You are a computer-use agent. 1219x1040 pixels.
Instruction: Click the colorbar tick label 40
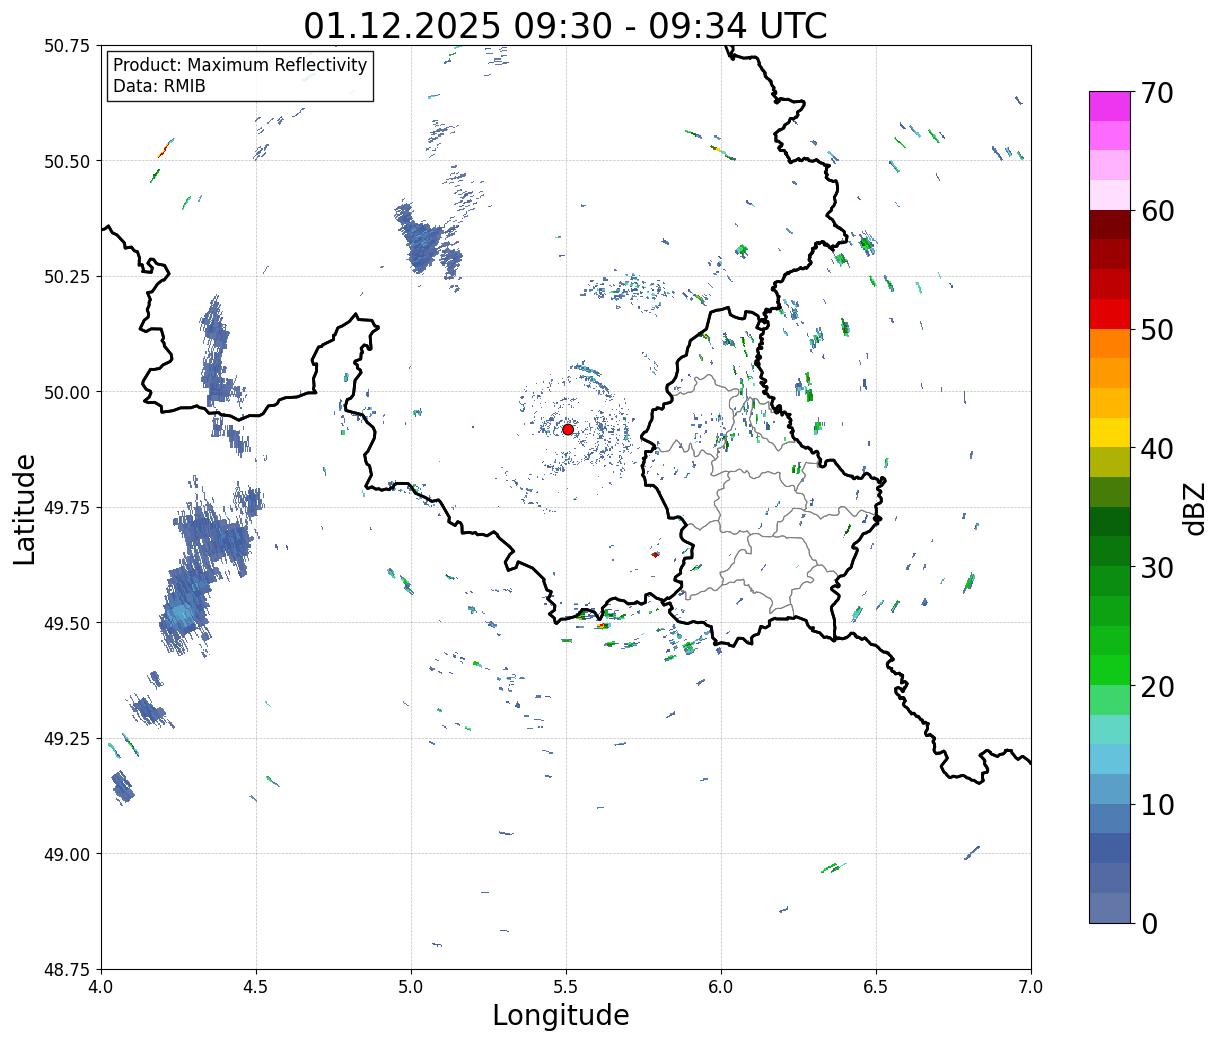click(x=1157, y=449)
